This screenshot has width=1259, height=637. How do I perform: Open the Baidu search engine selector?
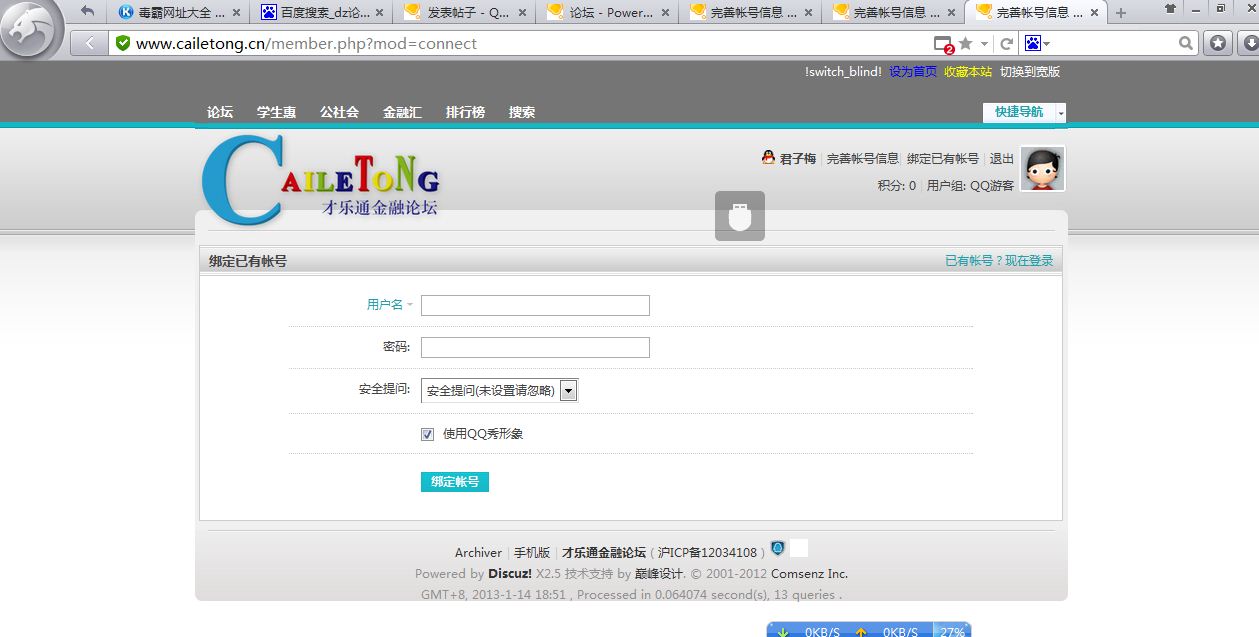point(1037,43)
